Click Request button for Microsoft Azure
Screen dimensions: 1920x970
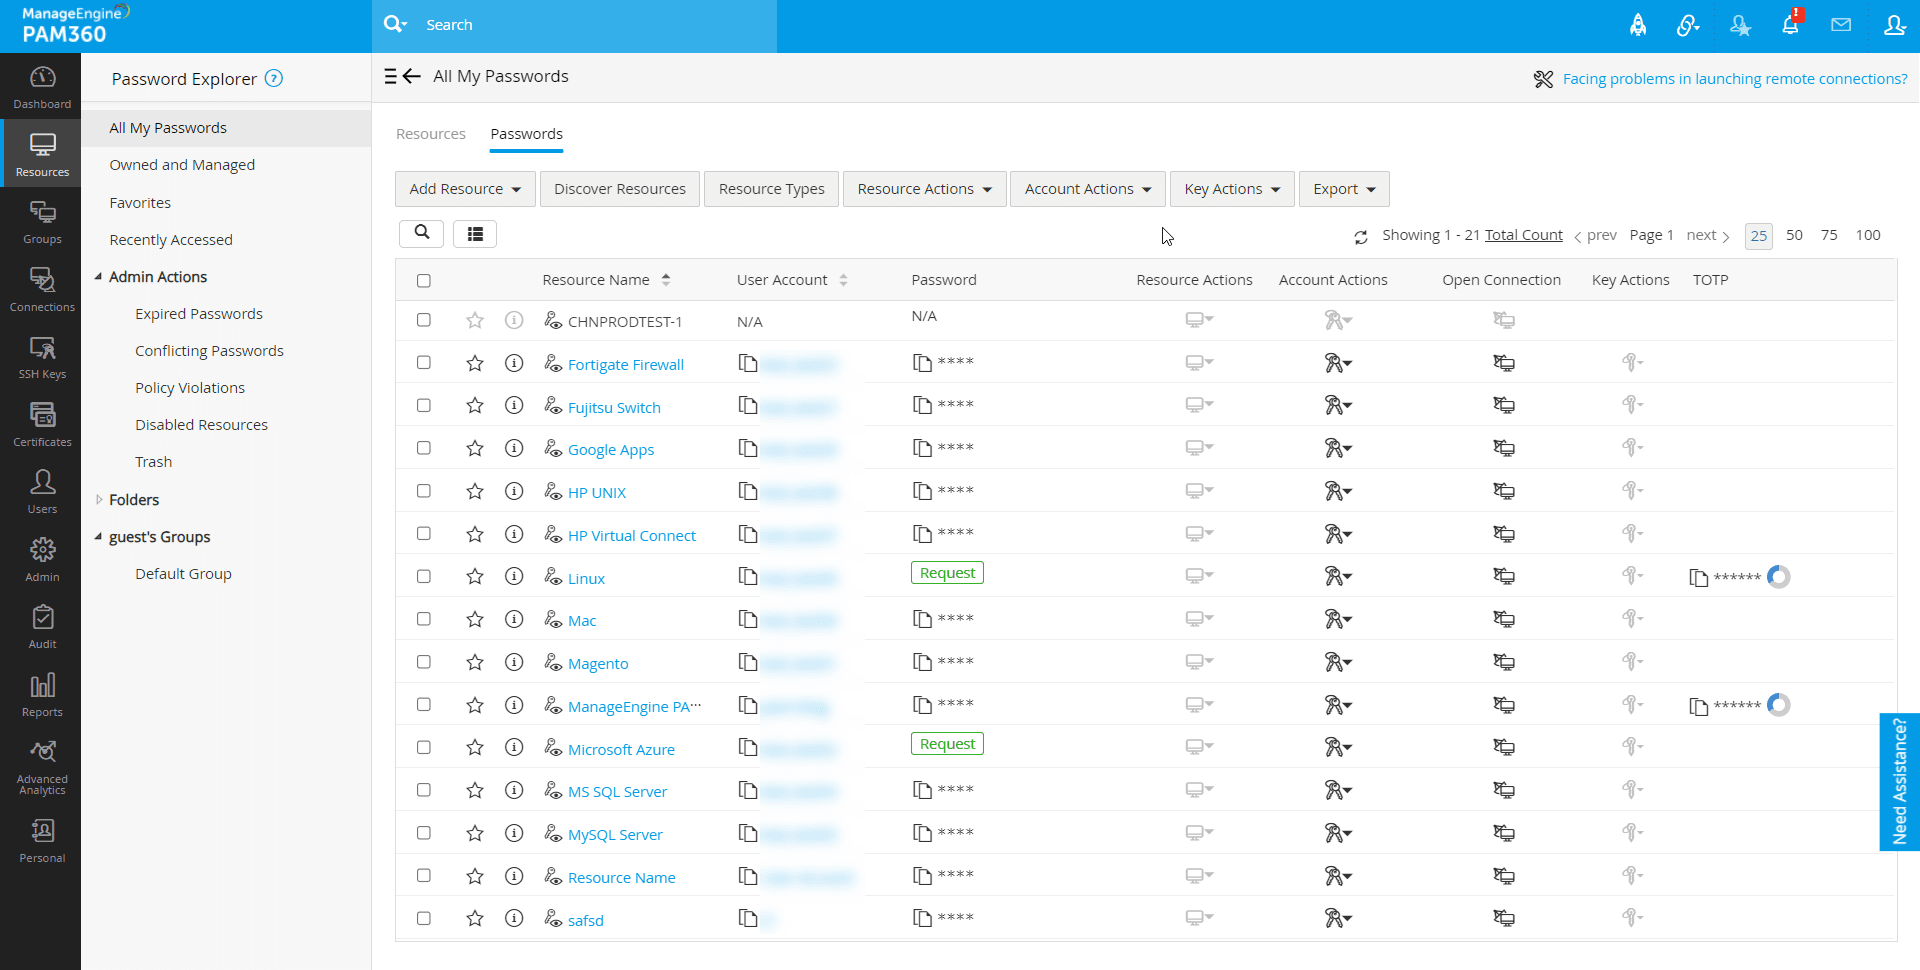tap(947, 744)
